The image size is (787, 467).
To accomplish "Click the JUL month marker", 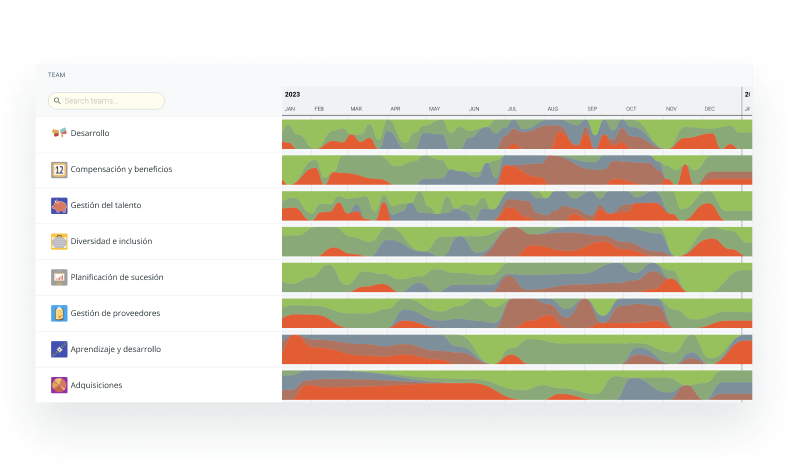I will click(512, 109).
